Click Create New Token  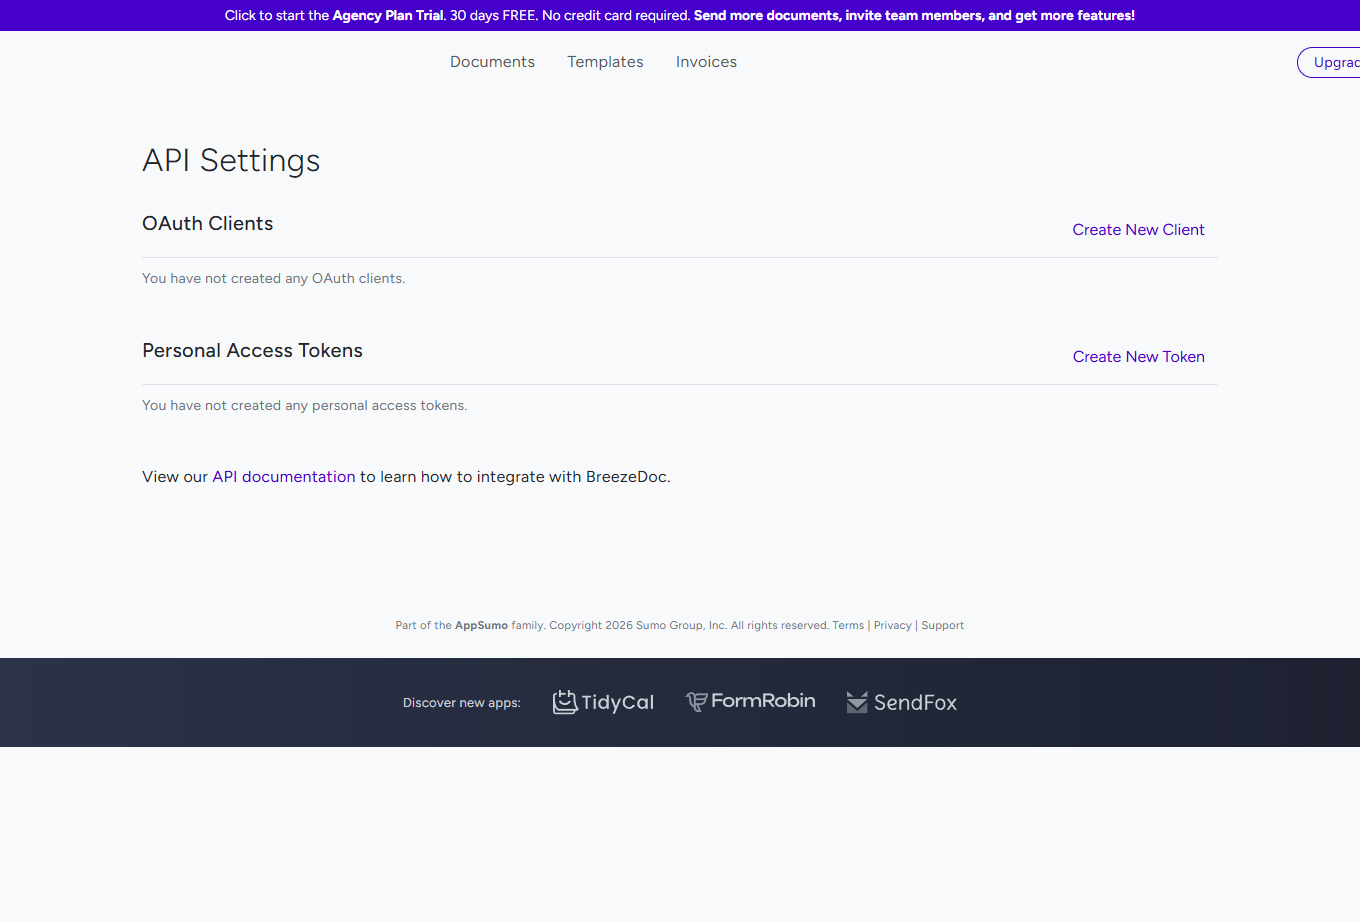point(1138,356)
